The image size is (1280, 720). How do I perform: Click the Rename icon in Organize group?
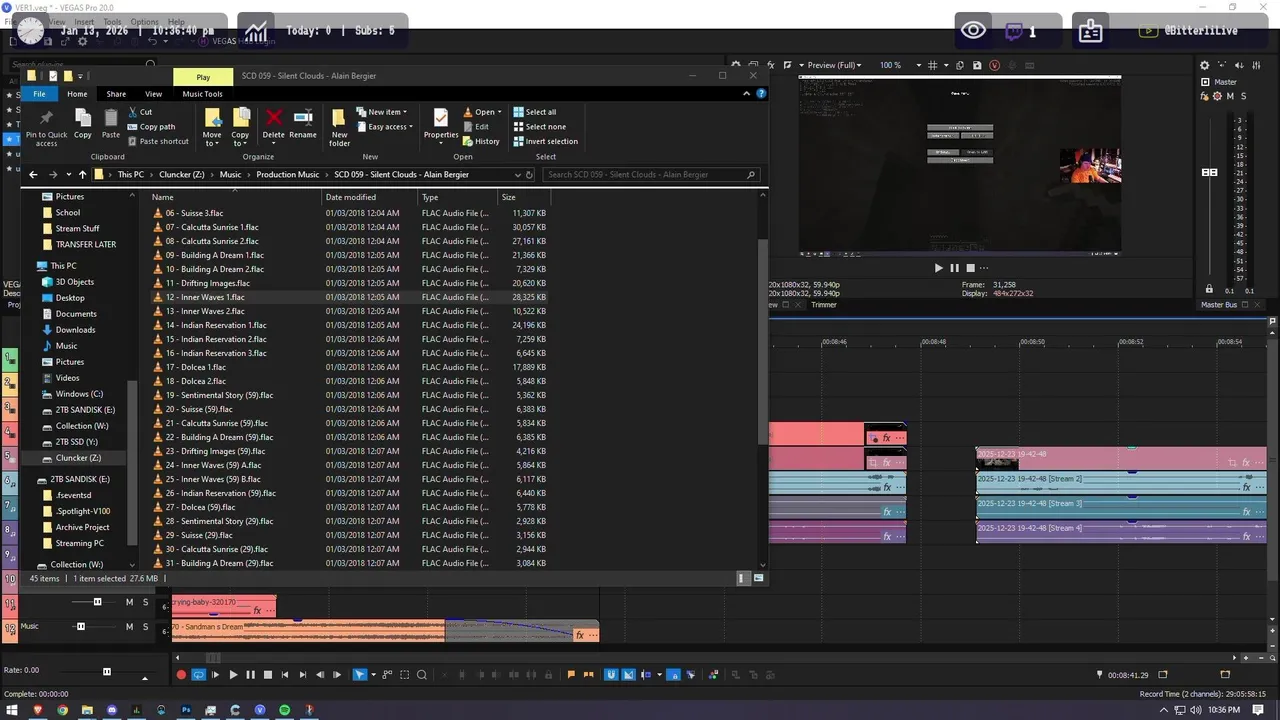(x=303, y=118)
